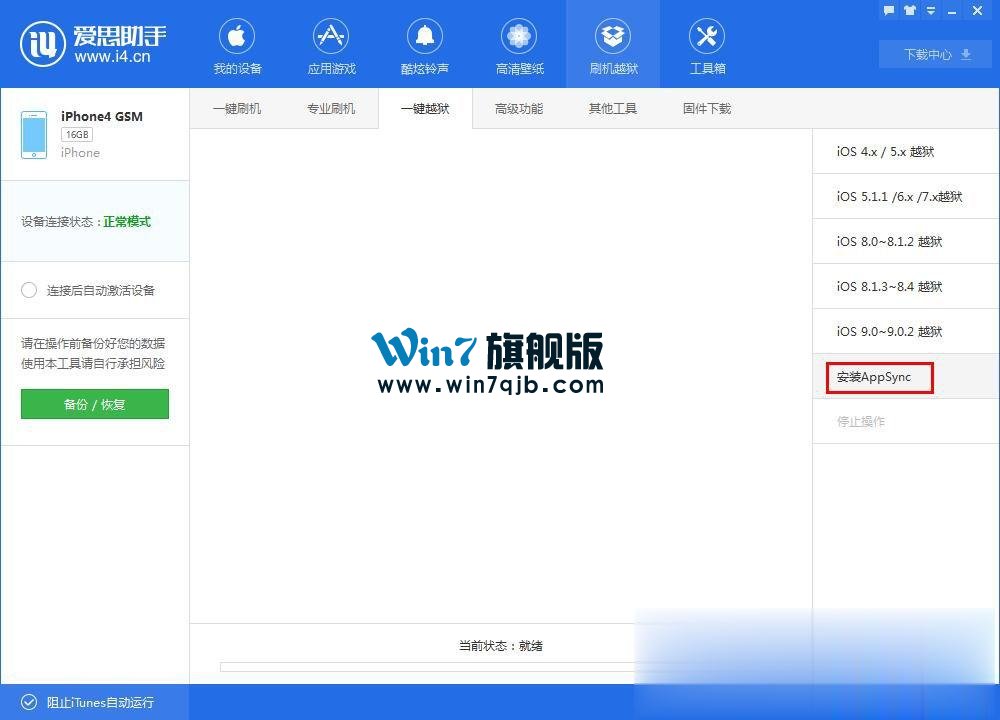The height and width of the screenshot is (720, 1000).
Task: Click device name iPhone4 GSM
Action: [102, 116]
